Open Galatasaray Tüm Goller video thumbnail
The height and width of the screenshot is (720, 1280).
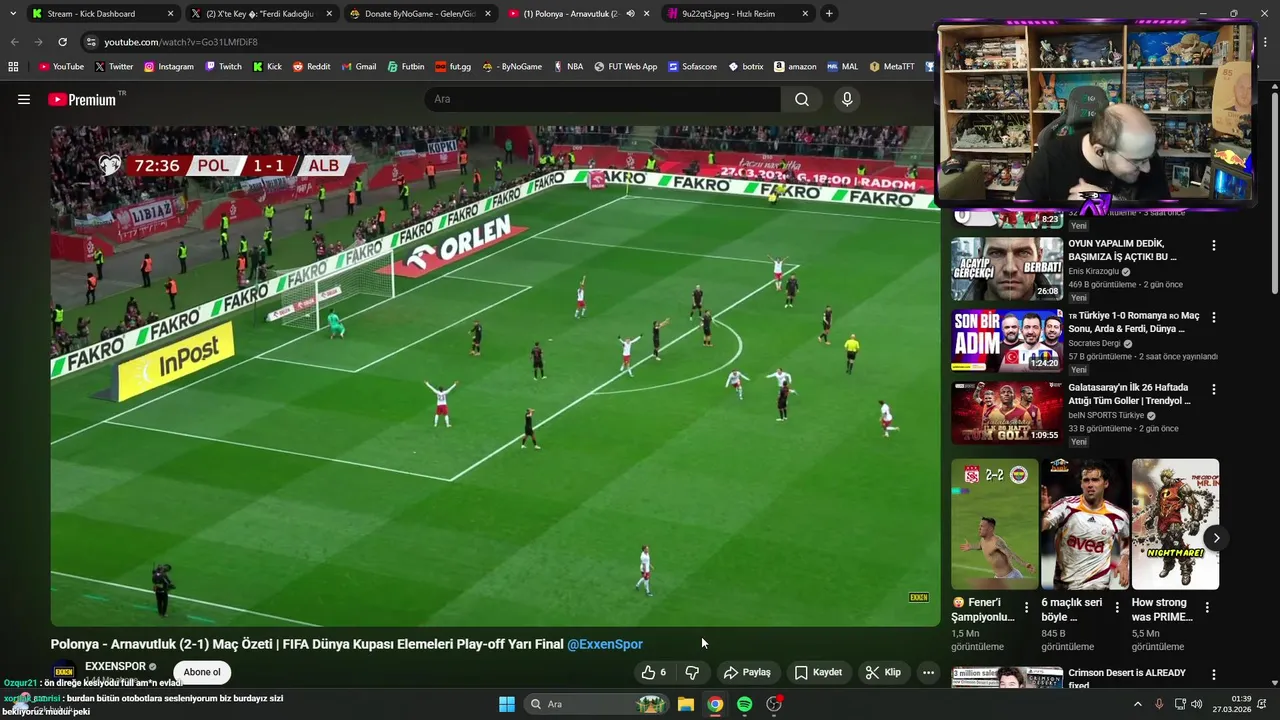[1007, 413]
